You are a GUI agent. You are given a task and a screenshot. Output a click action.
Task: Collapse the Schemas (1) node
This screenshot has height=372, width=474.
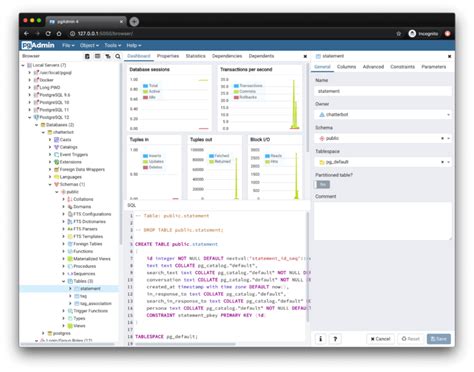click(x=50, y=184)
